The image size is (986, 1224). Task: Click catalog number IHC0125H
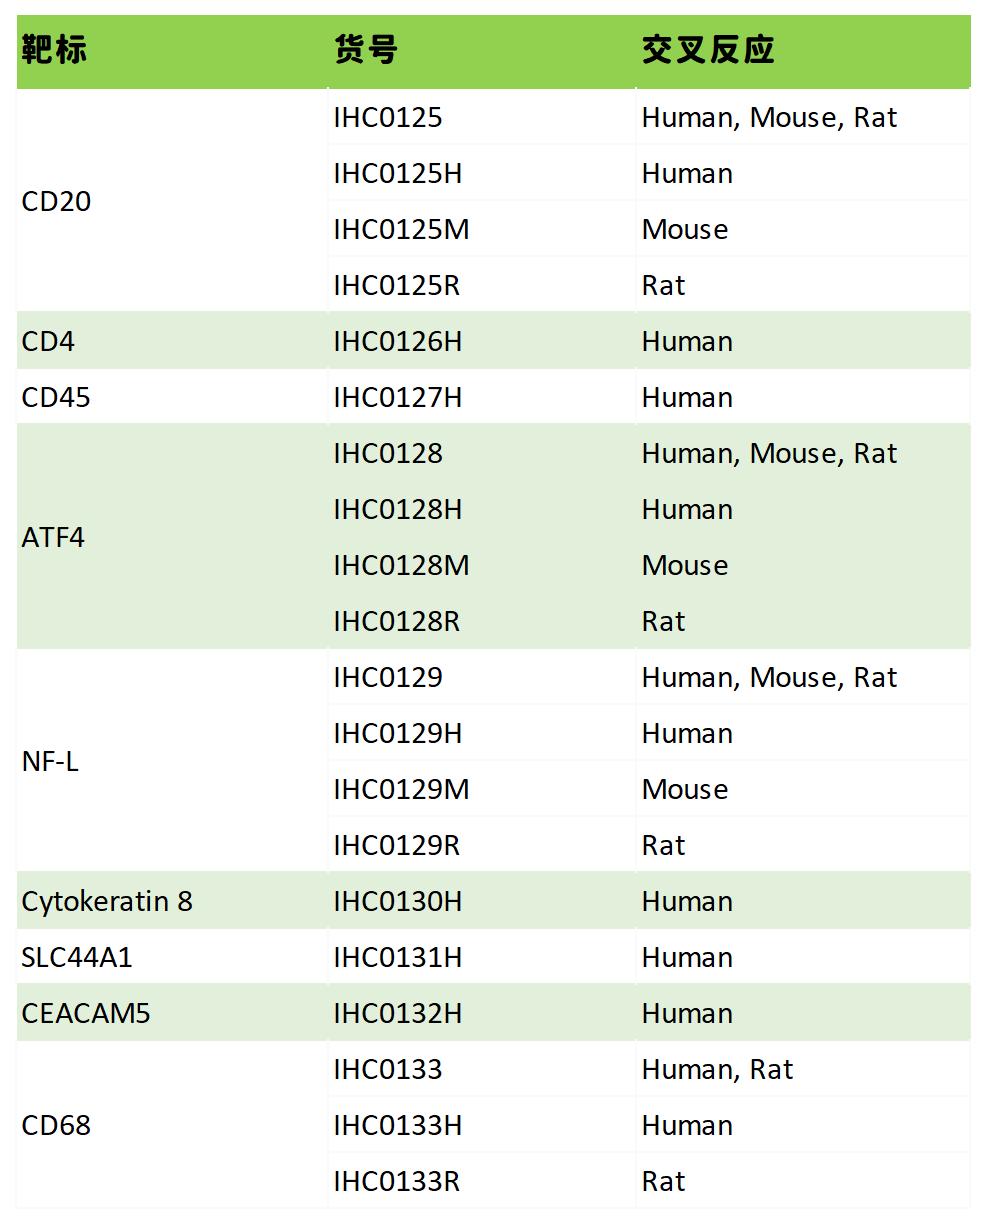(x=398, y=174)
